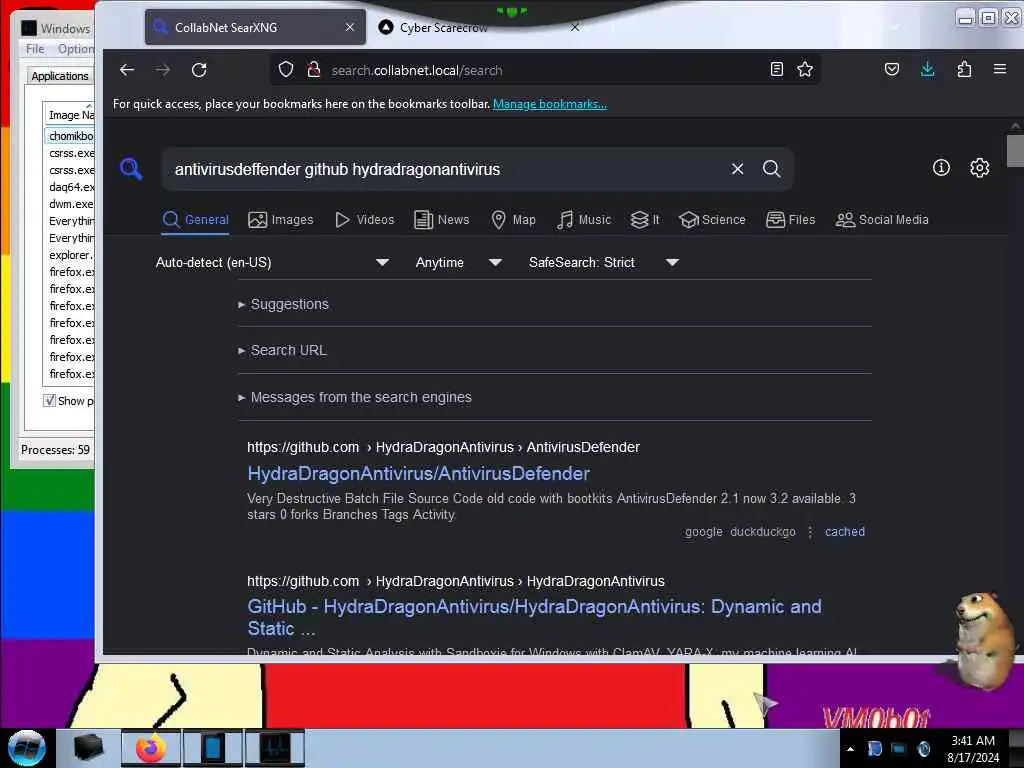Expand the Search URL section
The width and height of the screenshot is (1024, 768).
coord(282,351)
